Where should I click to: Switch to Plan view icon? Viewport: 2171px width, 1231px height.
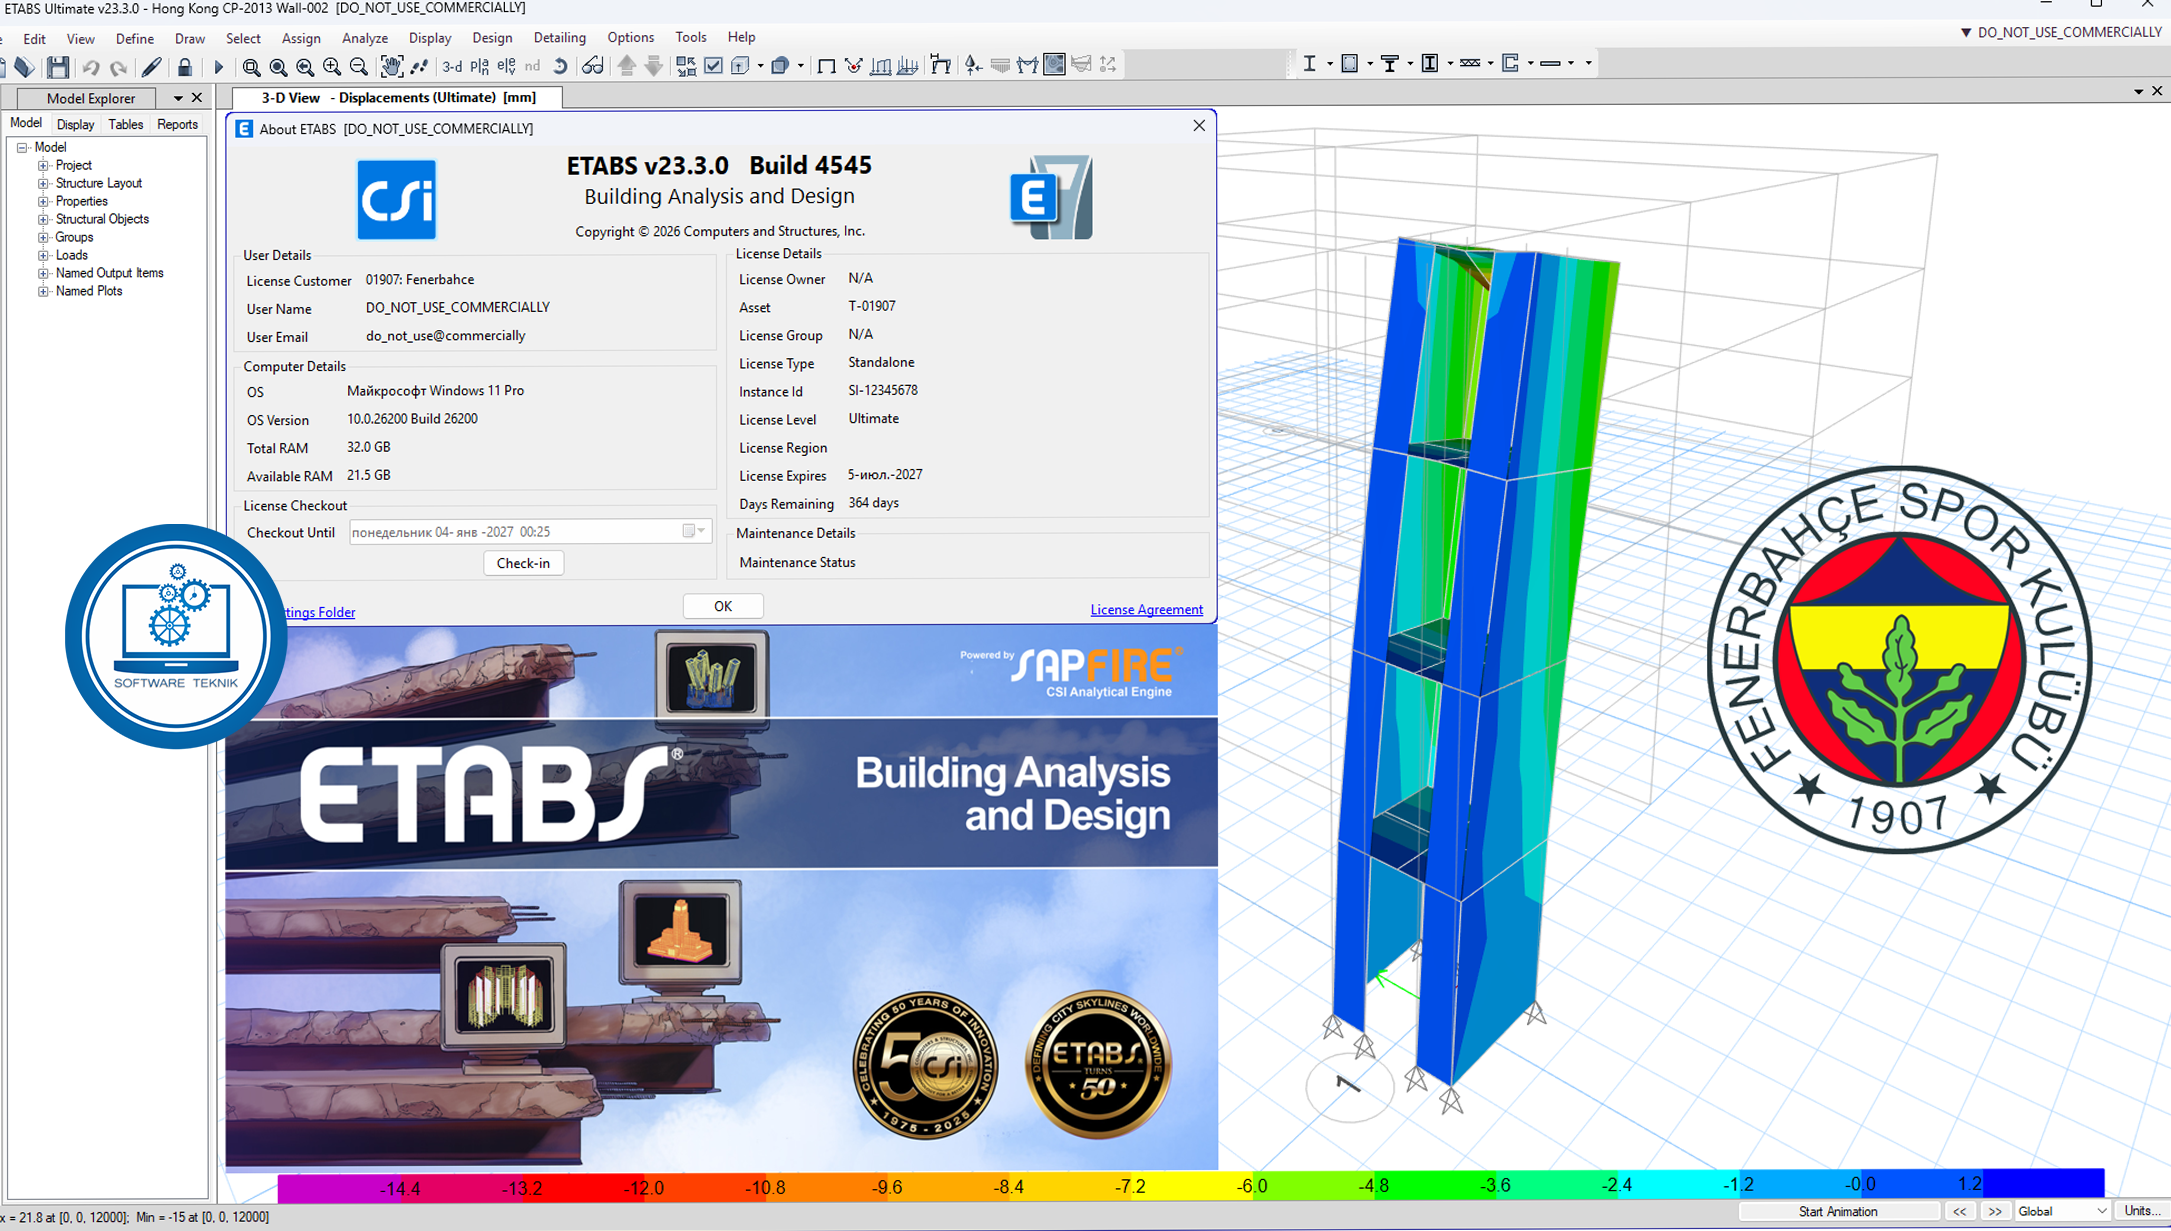[480, 67]
